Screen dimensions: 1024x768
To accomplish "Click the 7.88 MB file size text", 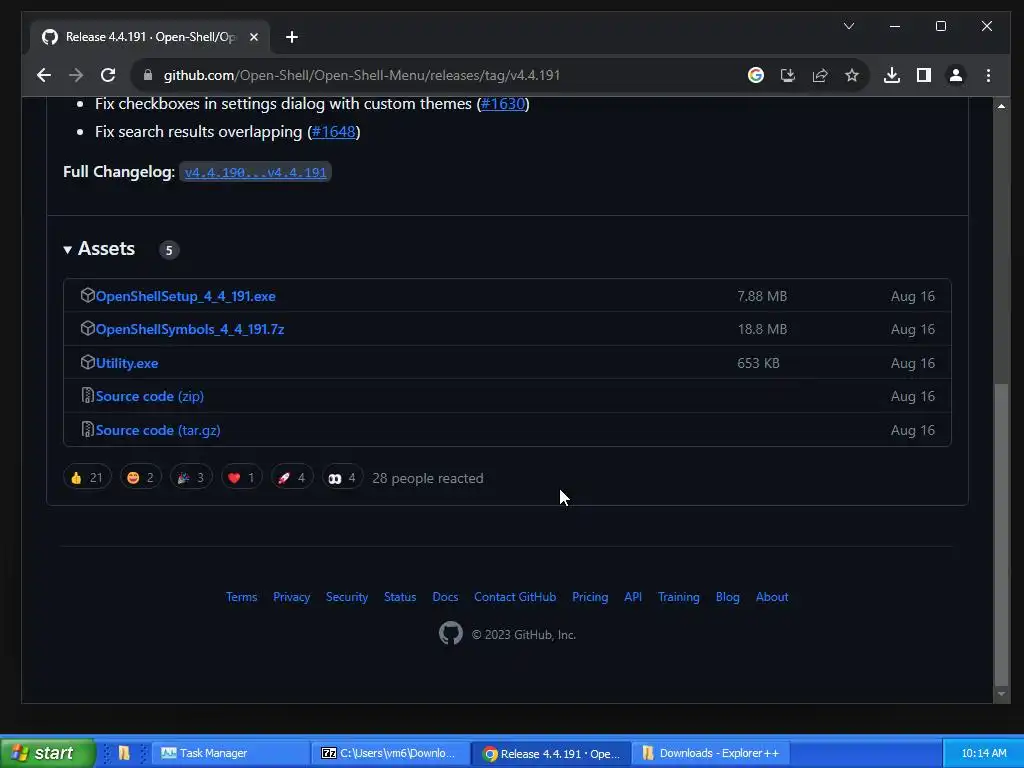I will [x=762, y=296].
